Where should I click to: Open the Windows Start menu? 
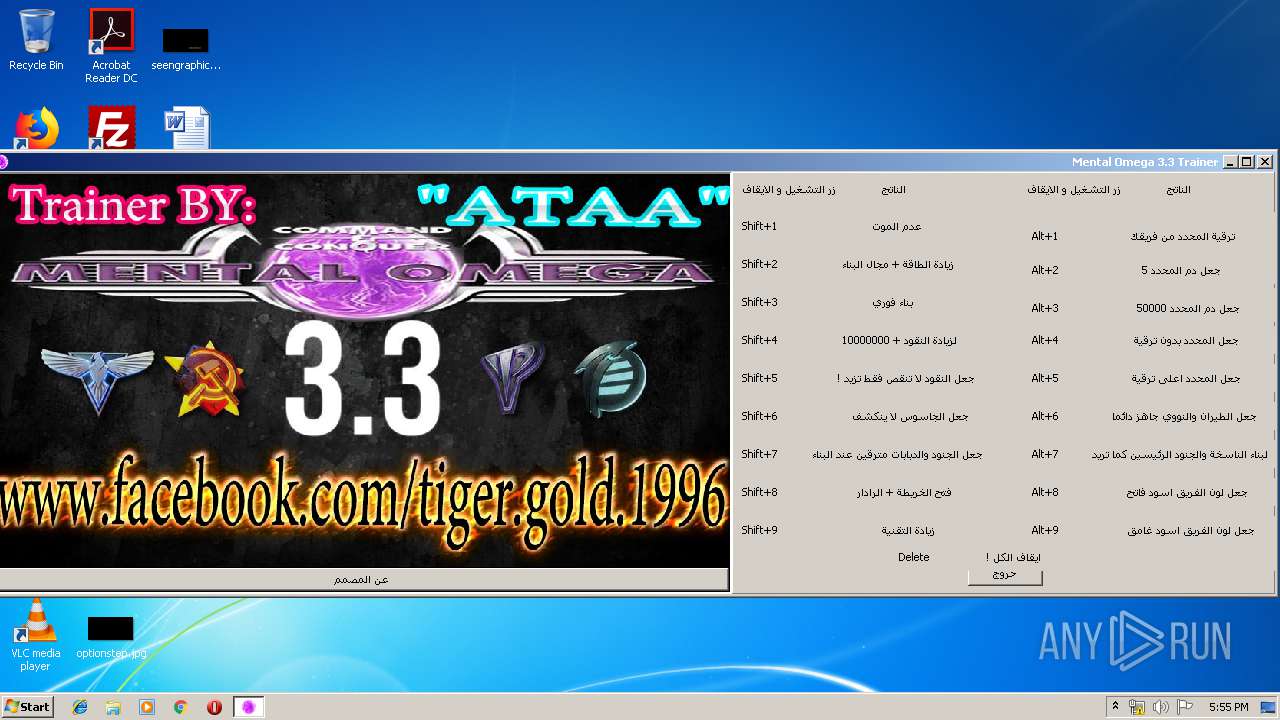coord(27,707)
